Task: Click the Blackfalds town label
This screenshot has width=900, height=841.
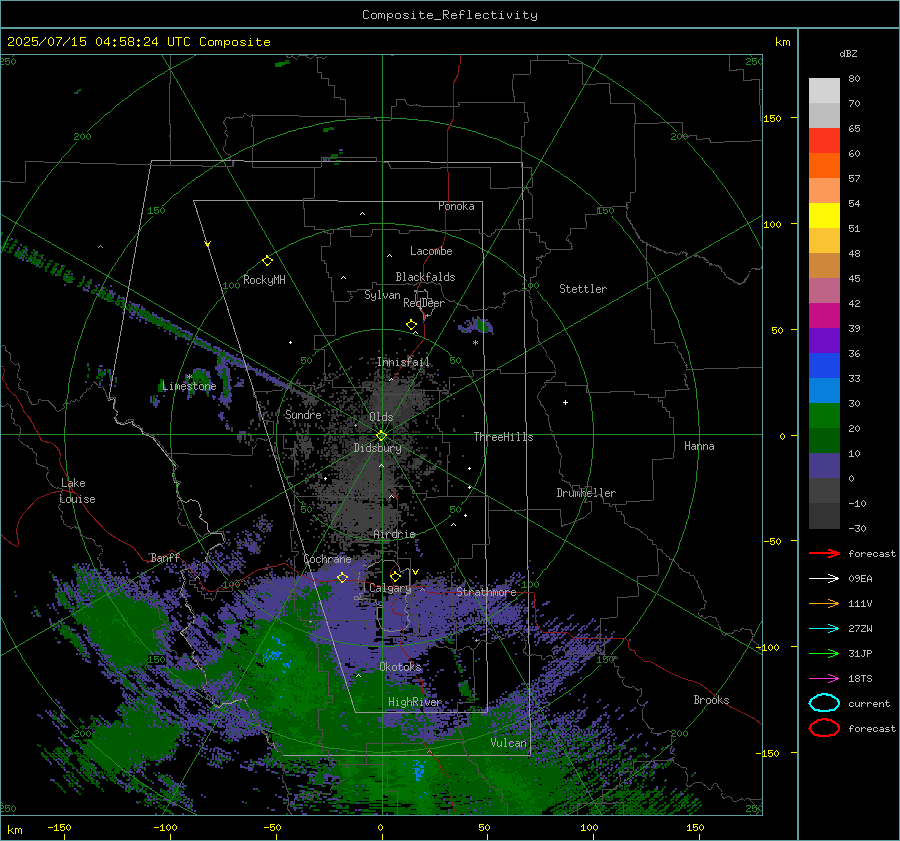Action: pyautogui.click(x=425, y=277)
